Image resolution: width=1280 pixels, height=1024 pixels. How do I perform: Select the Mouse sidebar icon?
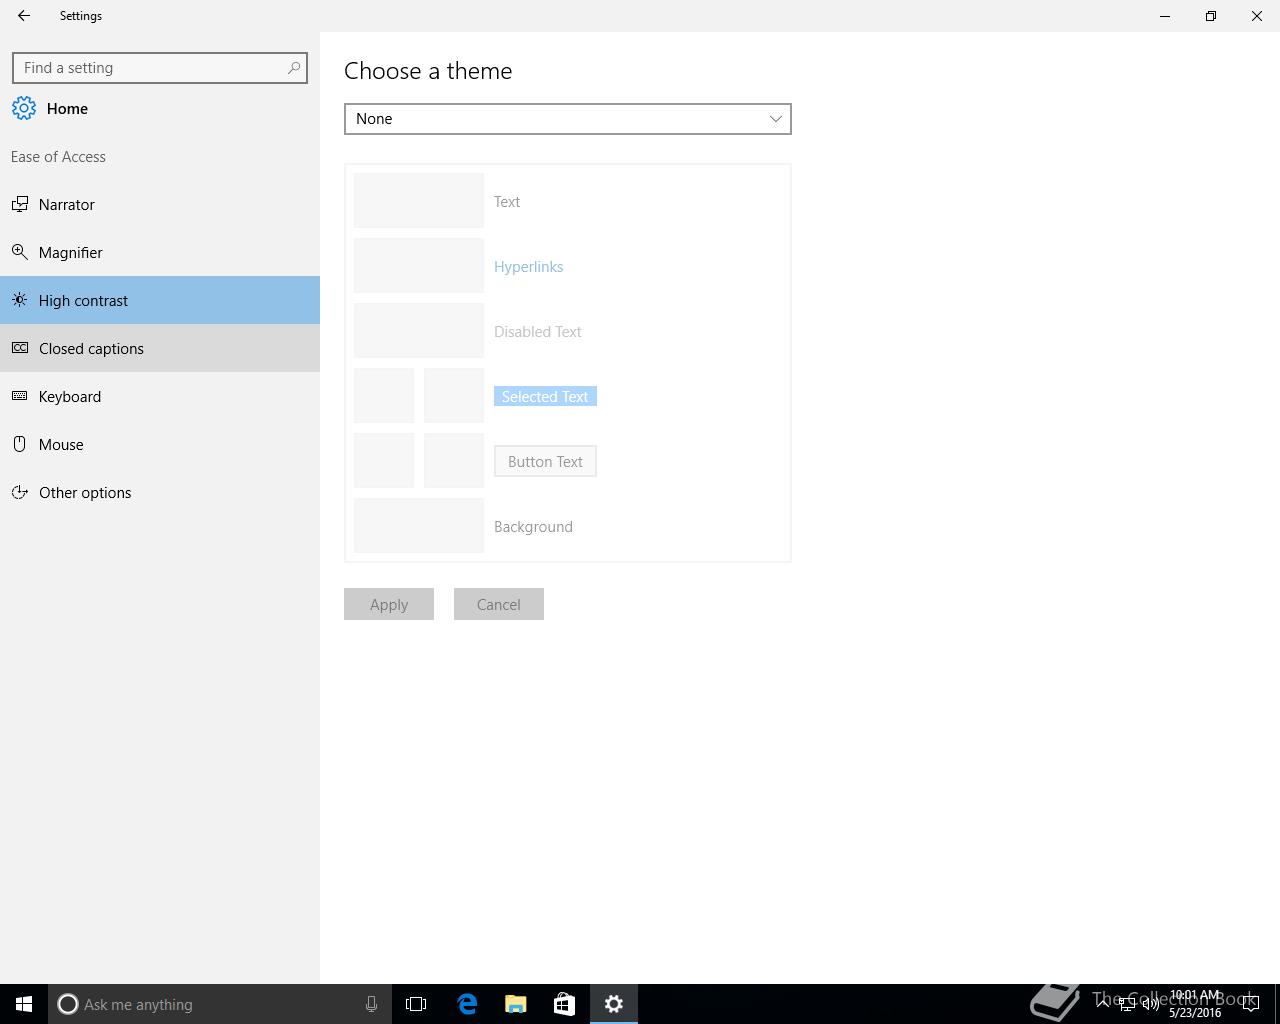[x=20, y=444]
